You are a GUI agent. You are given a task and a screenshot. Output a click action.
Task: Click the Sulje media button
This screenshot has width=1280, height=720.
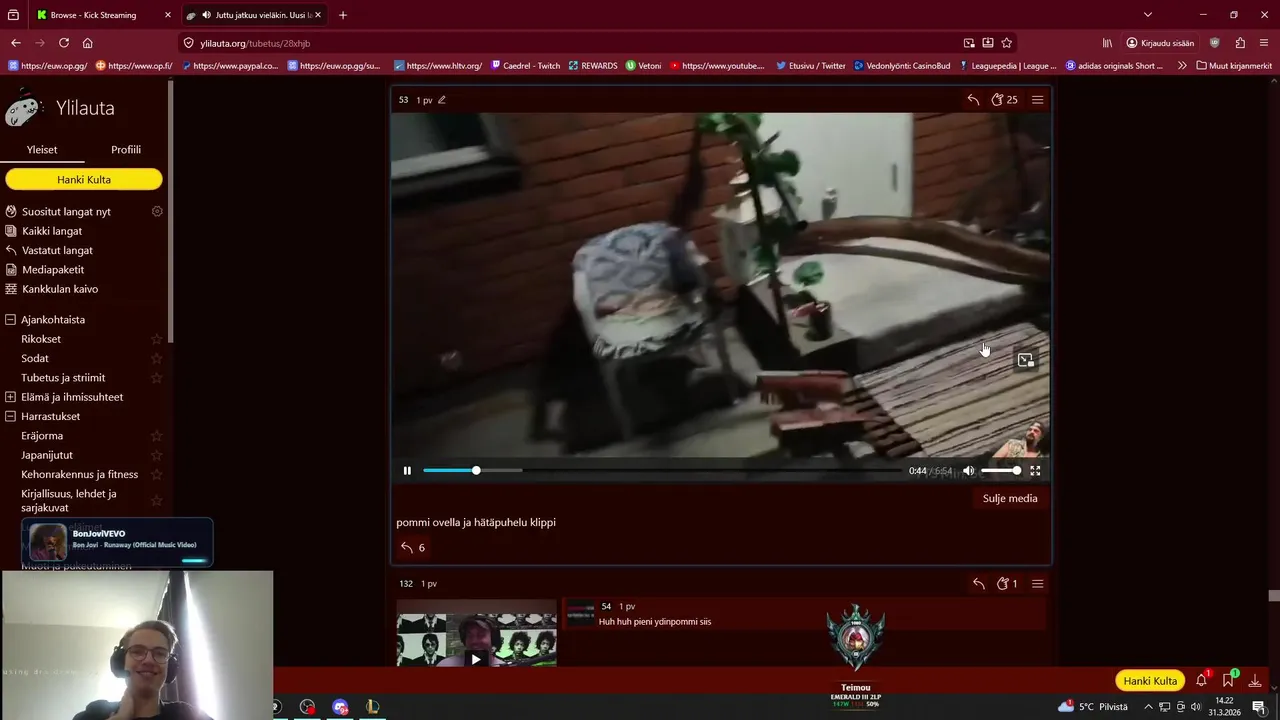coord(1010,498)
